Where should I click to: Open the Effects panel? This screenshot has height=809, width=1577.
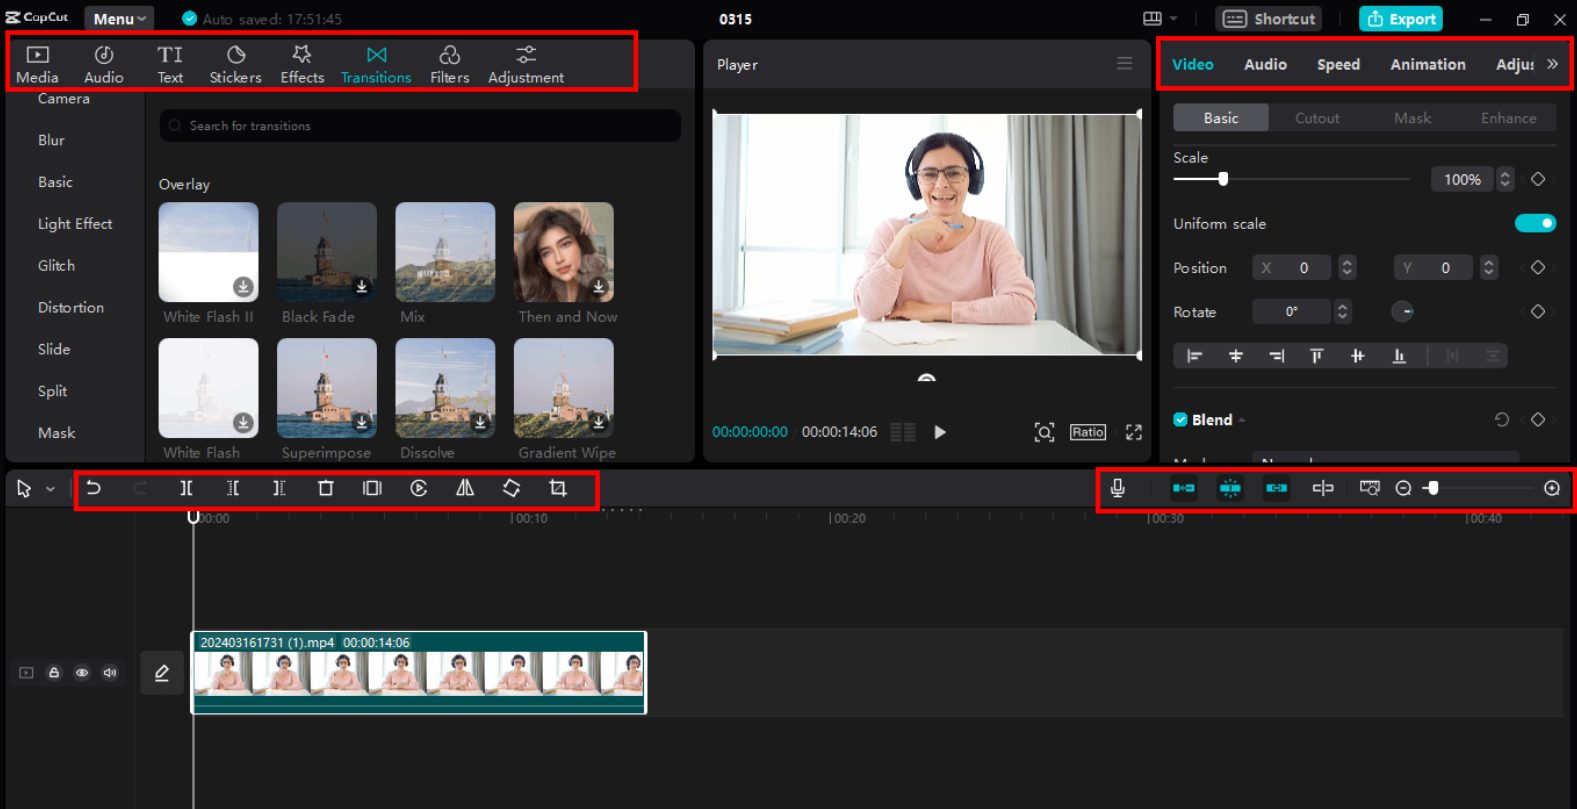coord(302,64)
